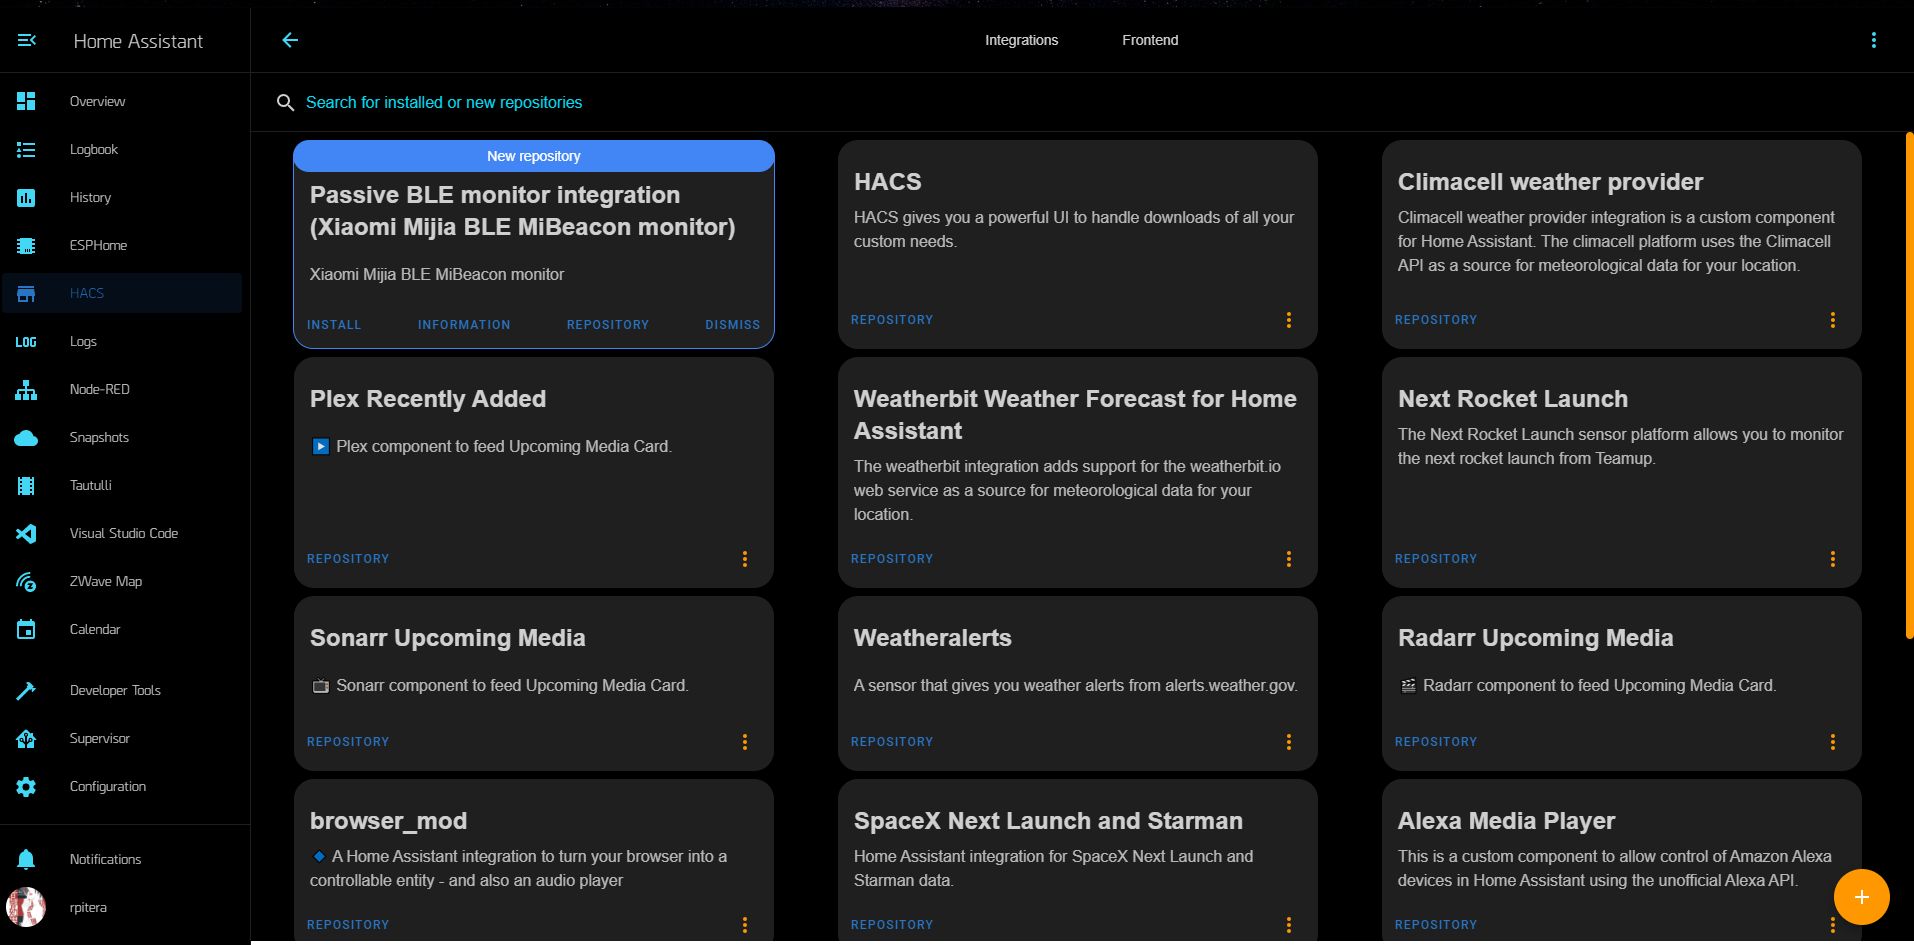1914x945 pixels.
Task: Open Repository link on Radarr Upcoming Media card
Action: tap(1436, 742)
